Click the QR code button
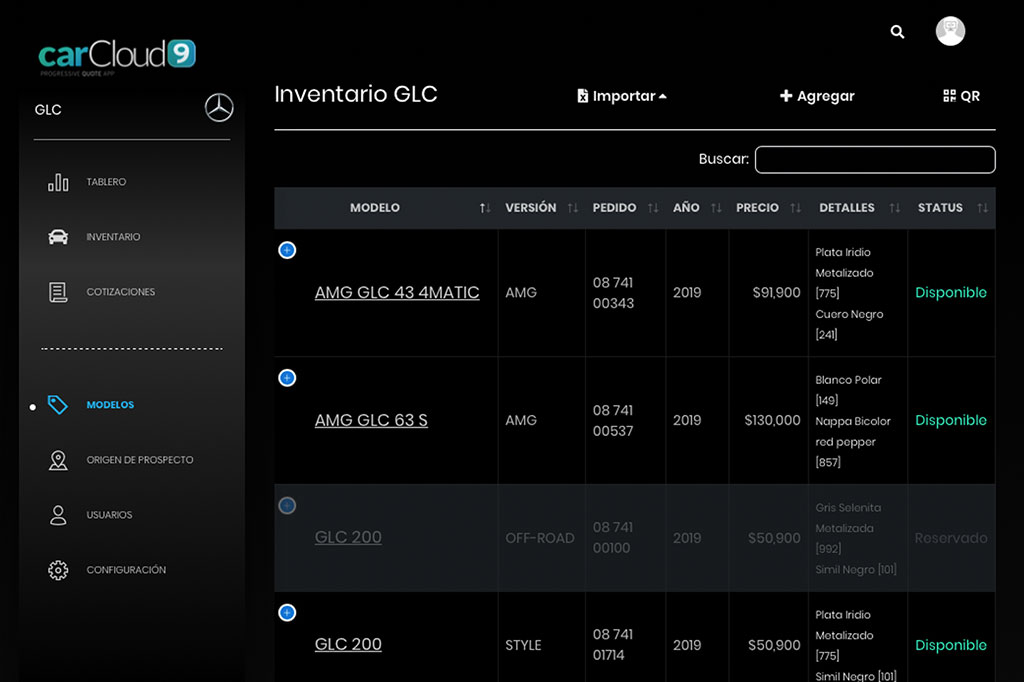This screenshot has height=682, width=1024. [x=961, y=96]
